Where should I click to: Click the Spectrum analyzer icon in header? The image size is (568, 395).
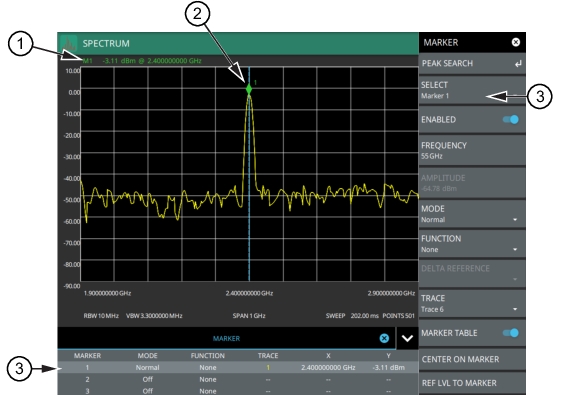[69, 43]
